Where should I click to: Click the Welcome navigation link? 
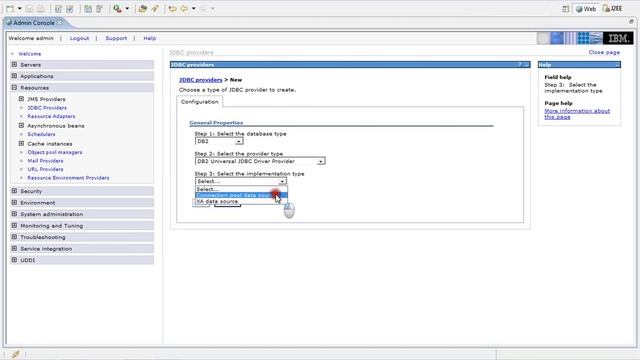tap(29, 54)
